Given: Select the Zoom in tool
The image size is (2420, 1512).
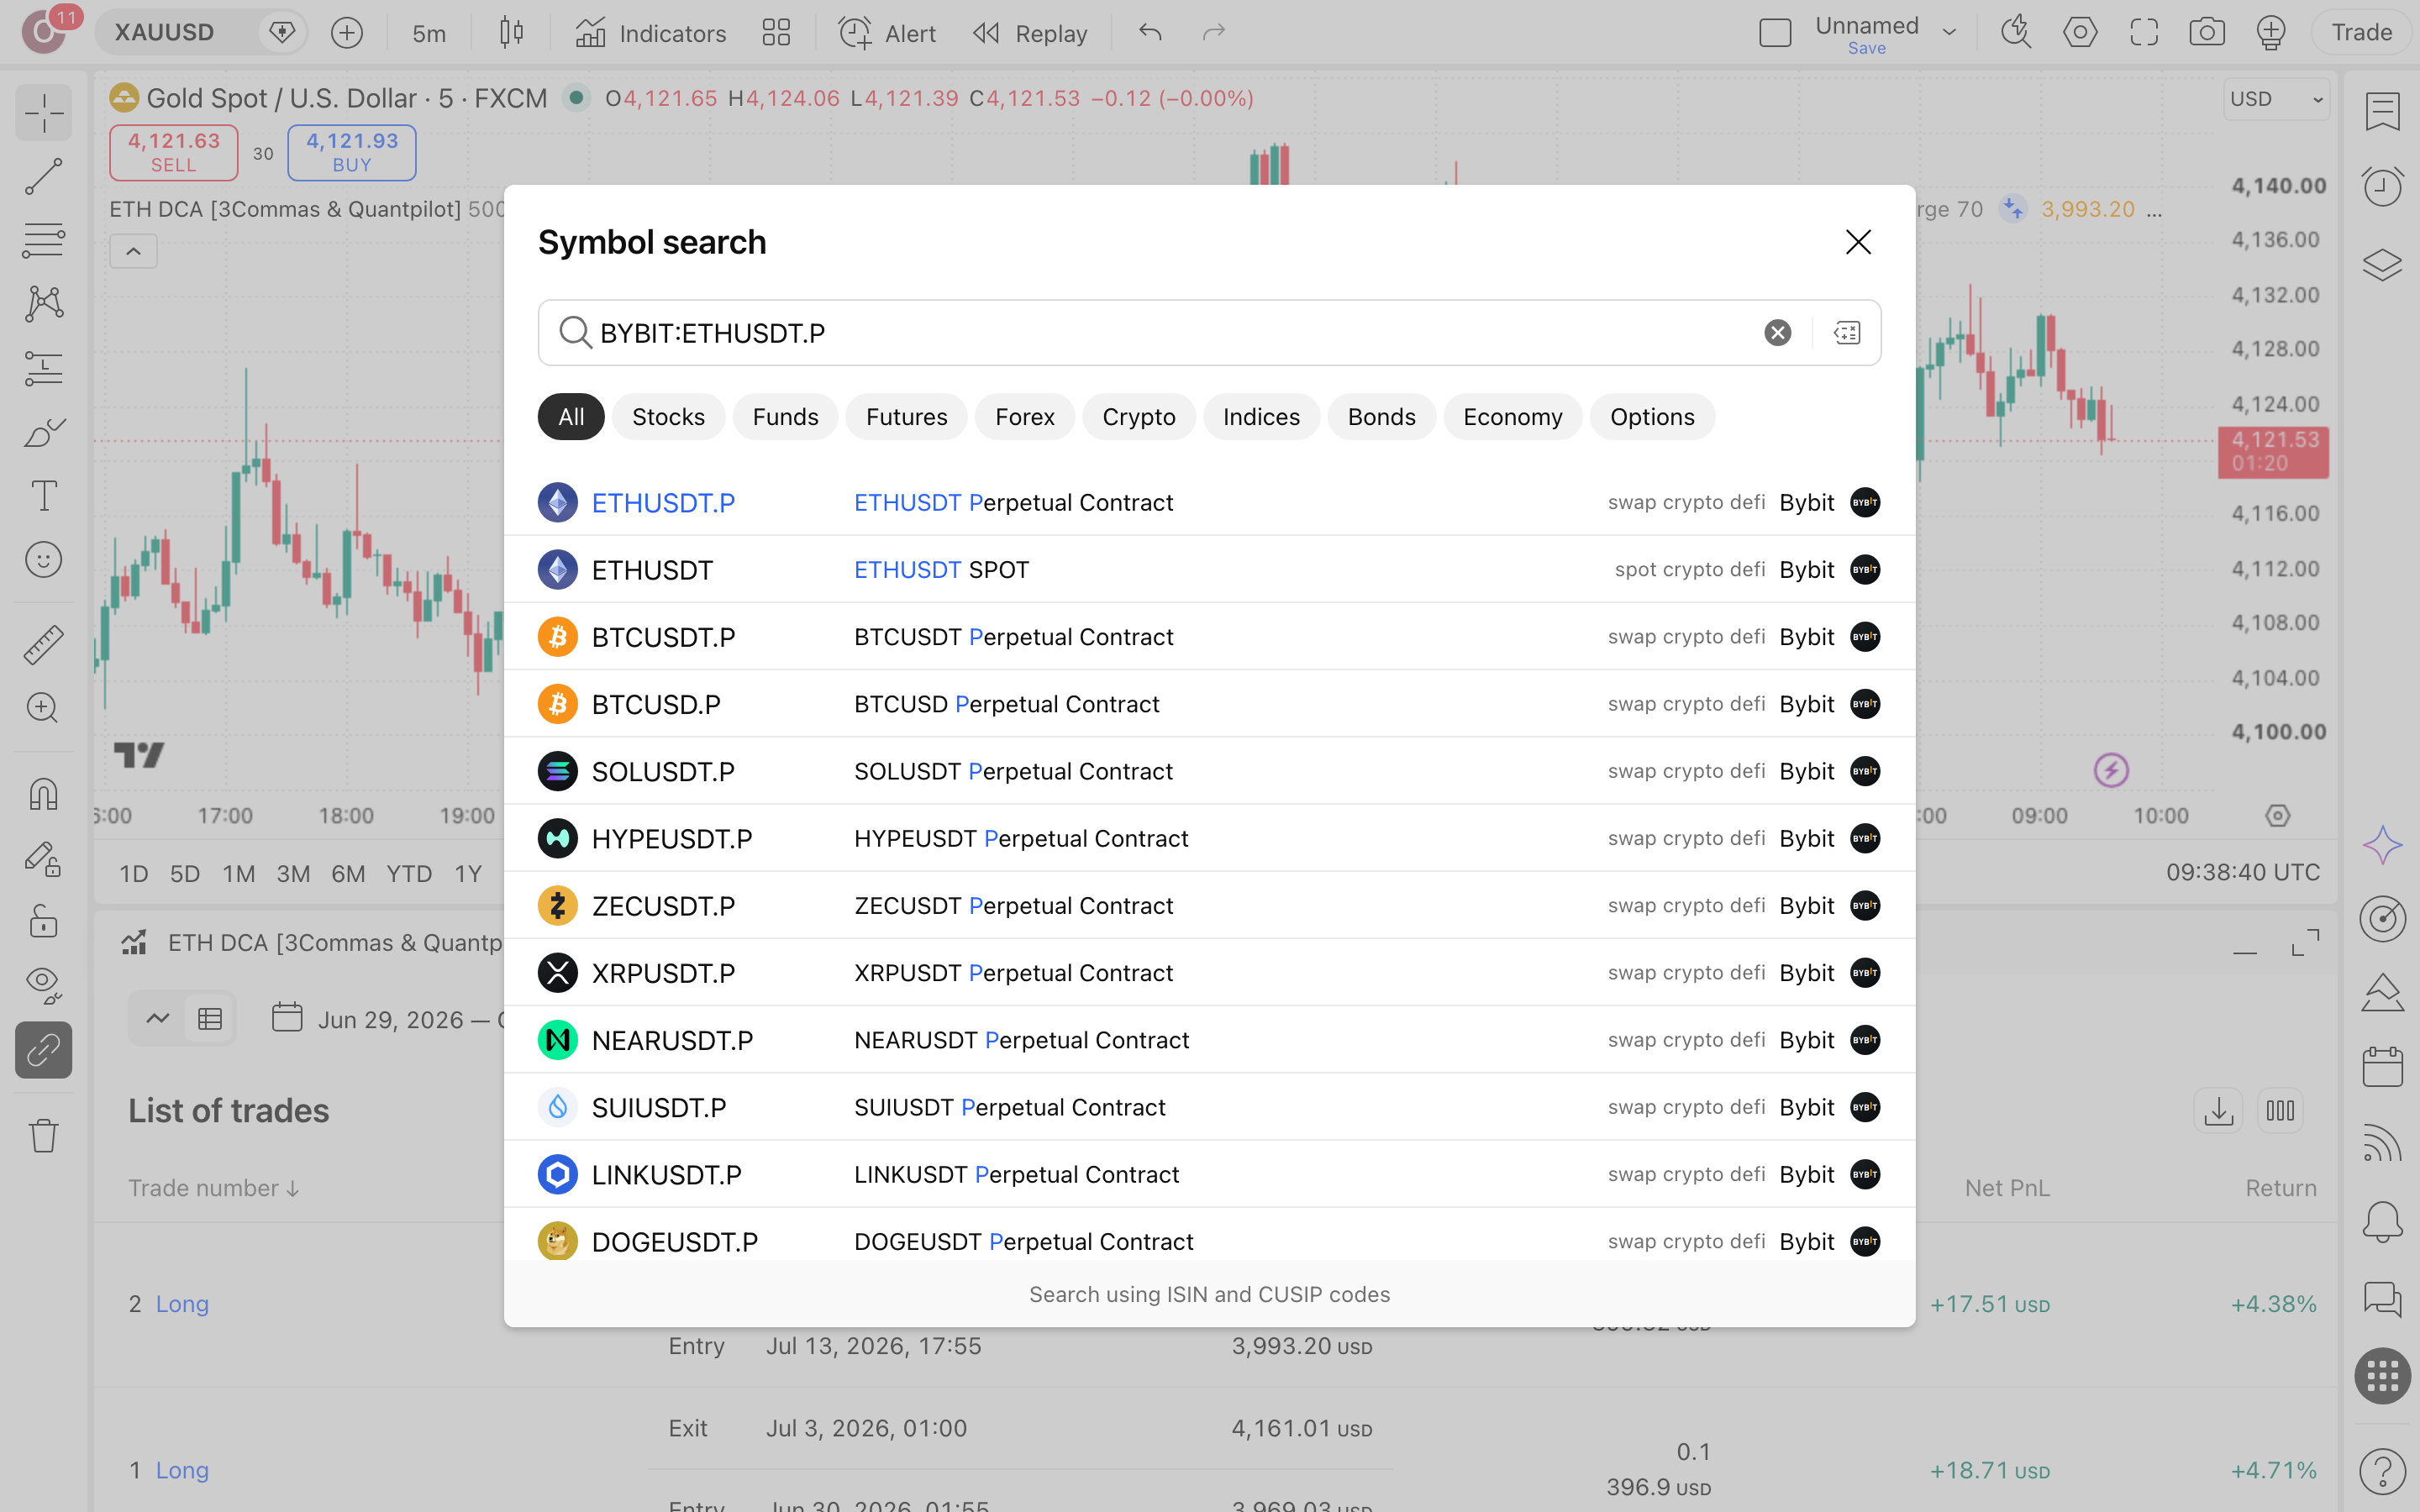Looking at the screenshot, I should 44,708.
